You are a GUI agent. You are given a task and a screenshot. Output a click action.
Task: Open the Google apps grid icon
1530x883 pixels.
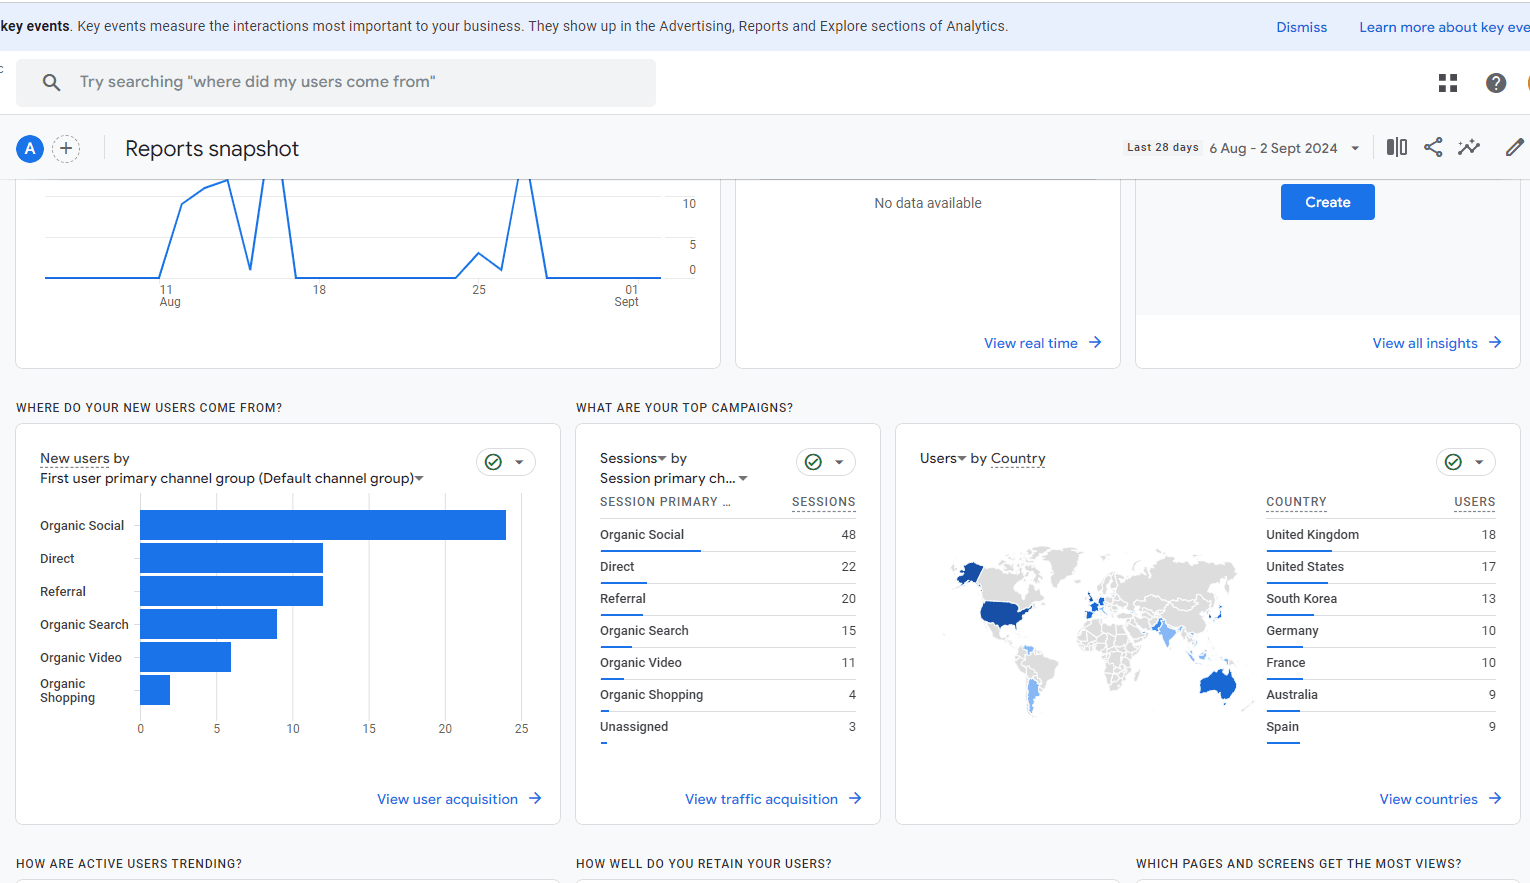click(1448, 83)
